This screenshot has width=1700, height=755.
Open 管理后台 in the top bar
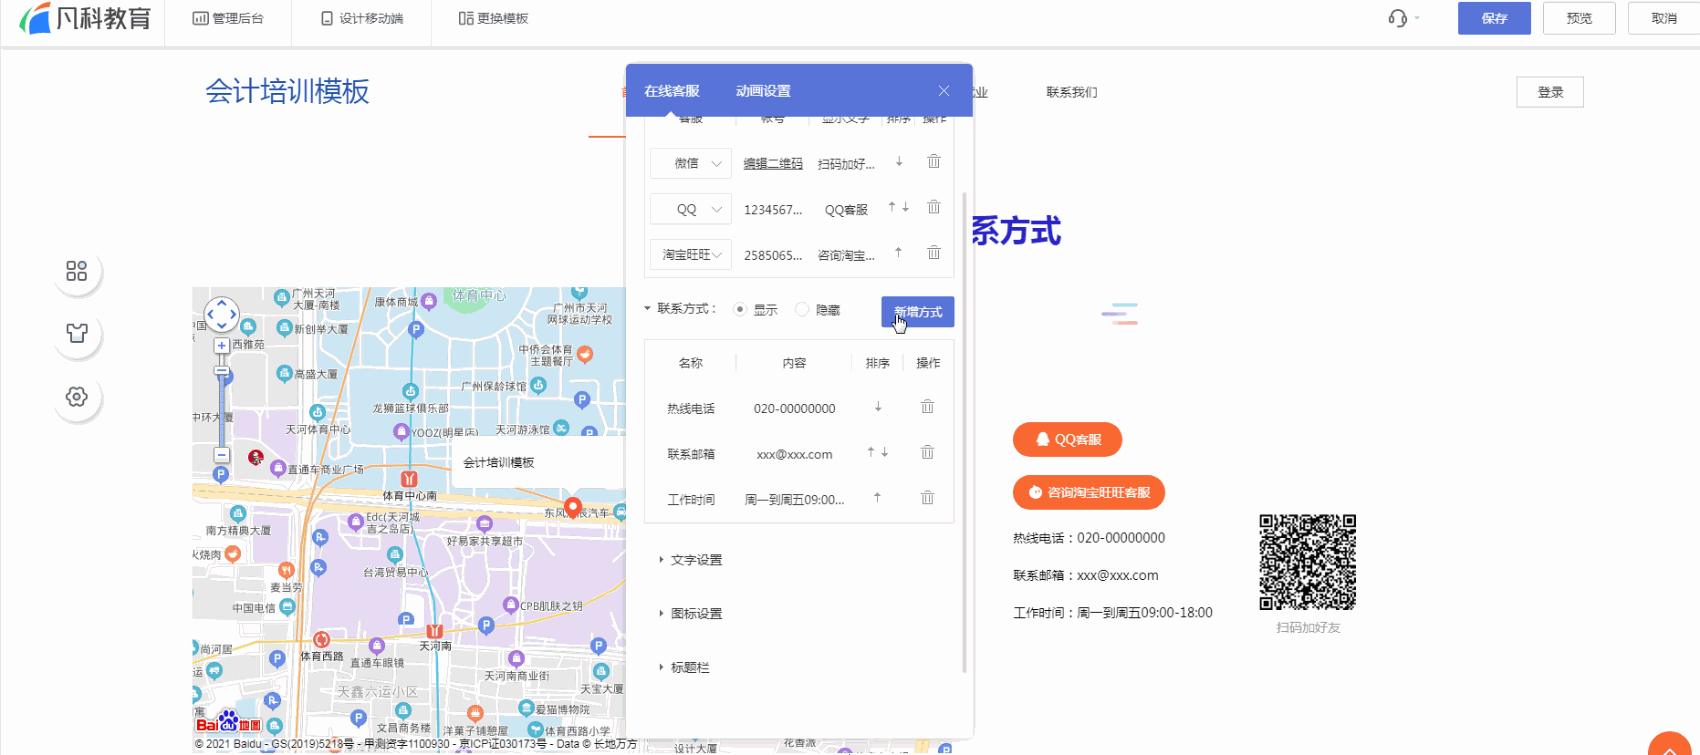(228, 18)
